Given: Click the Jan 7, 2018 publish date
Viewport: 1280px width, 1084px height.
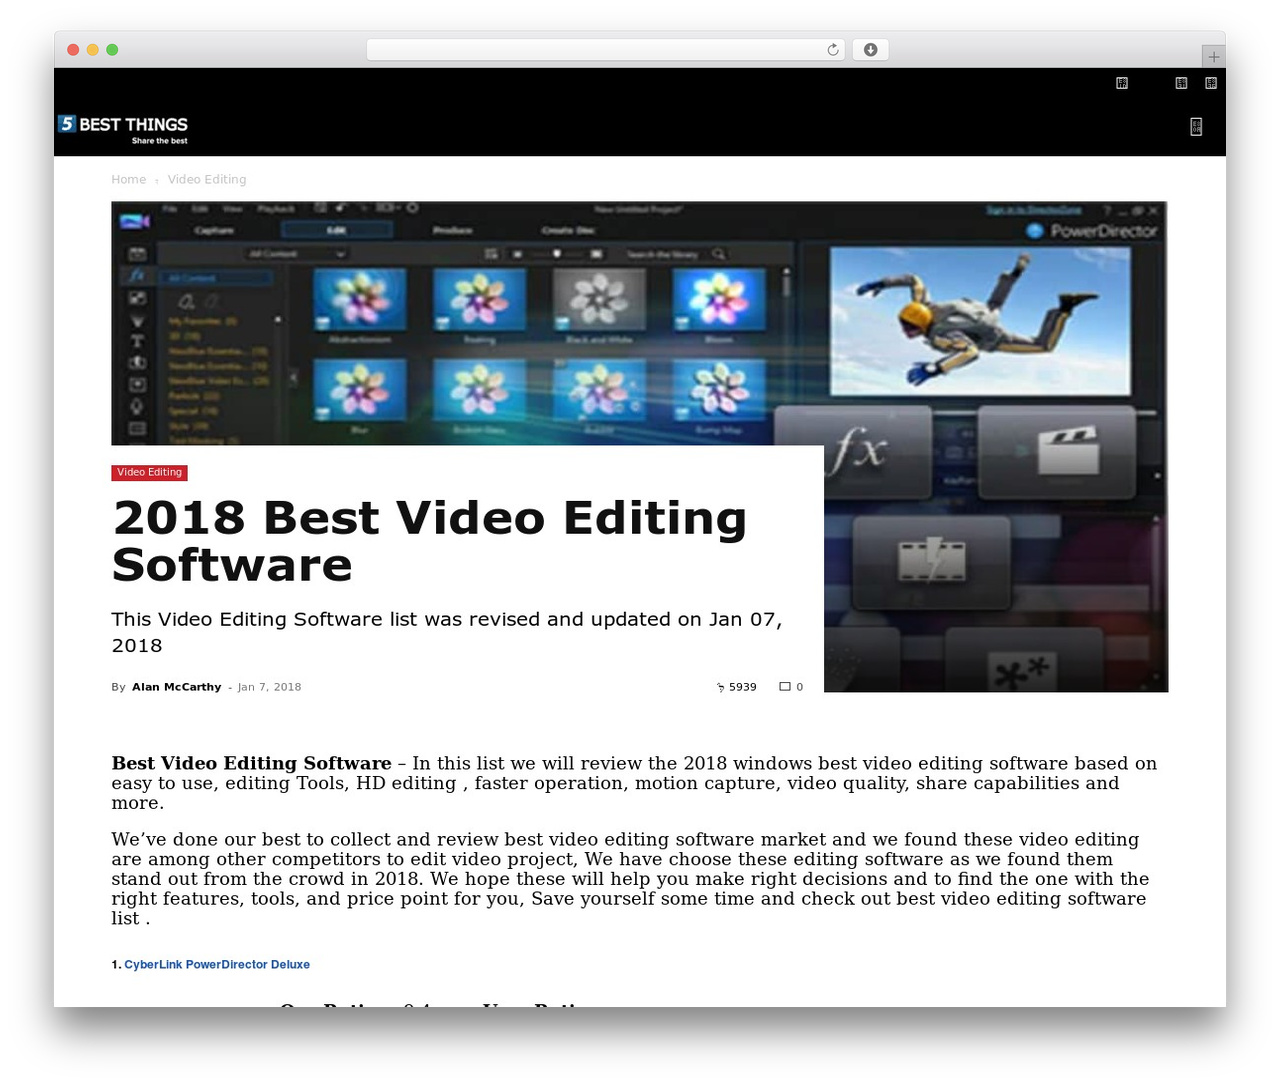Looking at the screenshot, I should (269, 687).
